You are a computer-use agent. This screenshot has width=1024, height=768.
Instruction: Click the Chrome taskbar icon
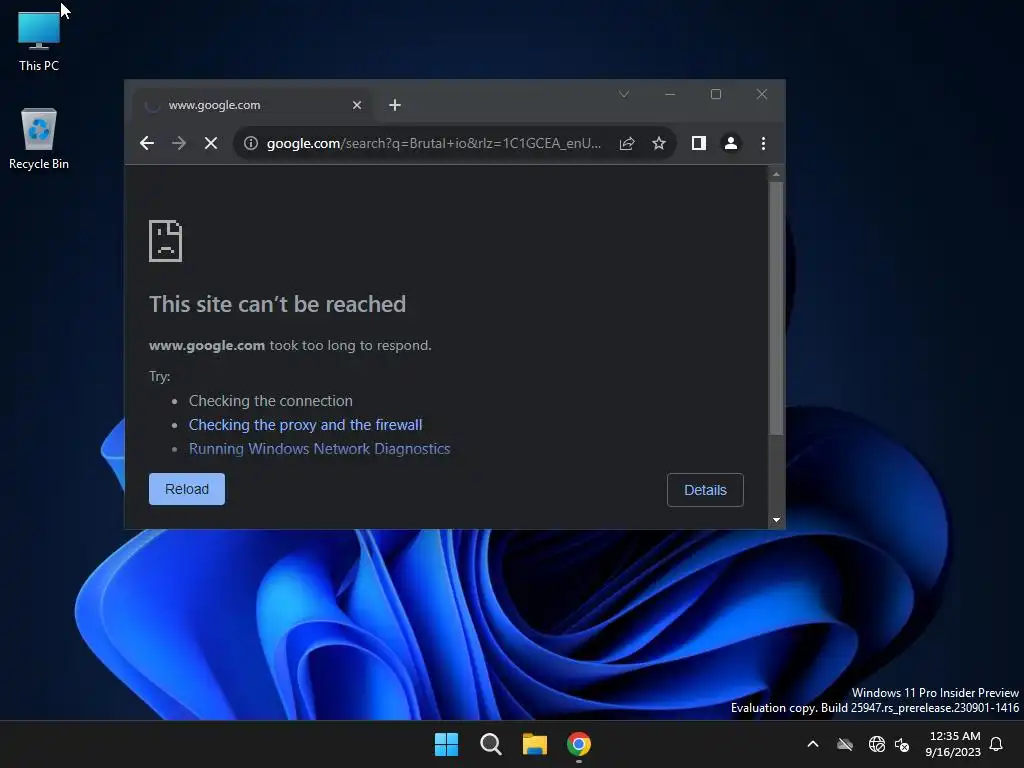pyautogui.click(x=579, y=744)
